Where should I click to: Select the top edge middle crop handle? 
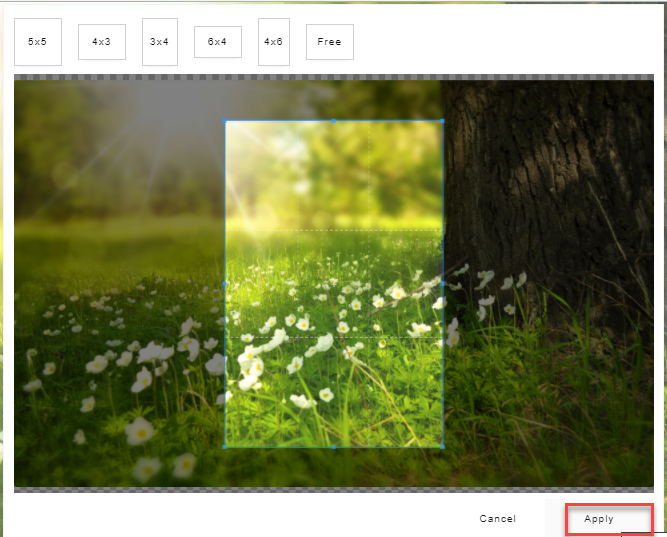[334, 121]
